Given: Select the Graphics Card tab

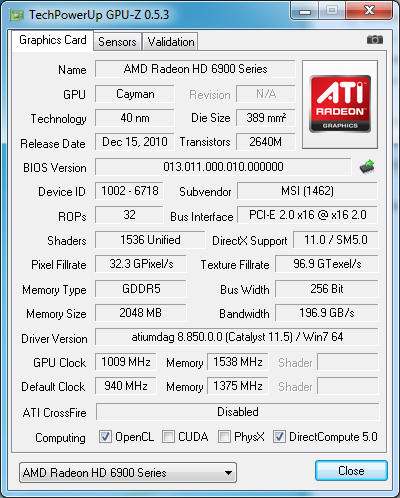Looking at the screenshot, I should (x=53, y=40).
